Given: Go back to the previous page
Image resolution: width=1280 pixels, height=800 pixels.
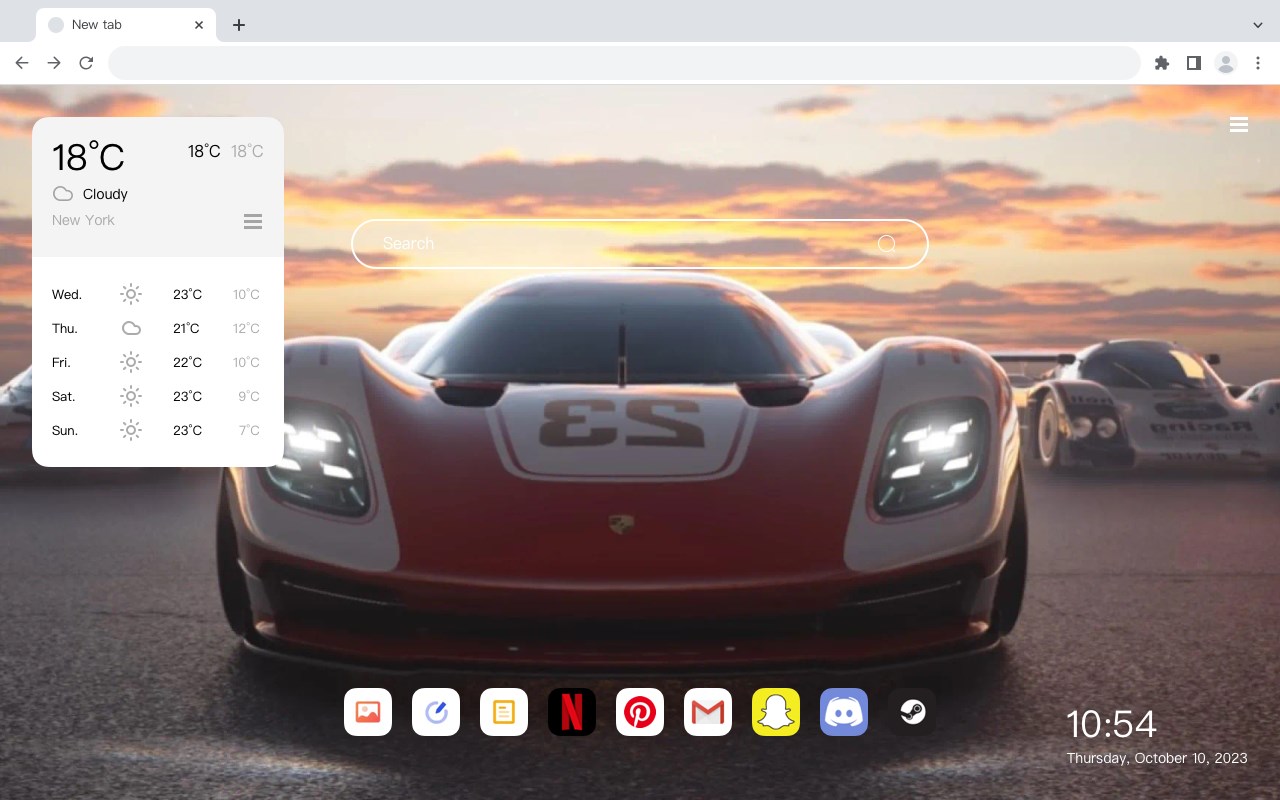Looking at the screenshot, I should tap(22, 63).
